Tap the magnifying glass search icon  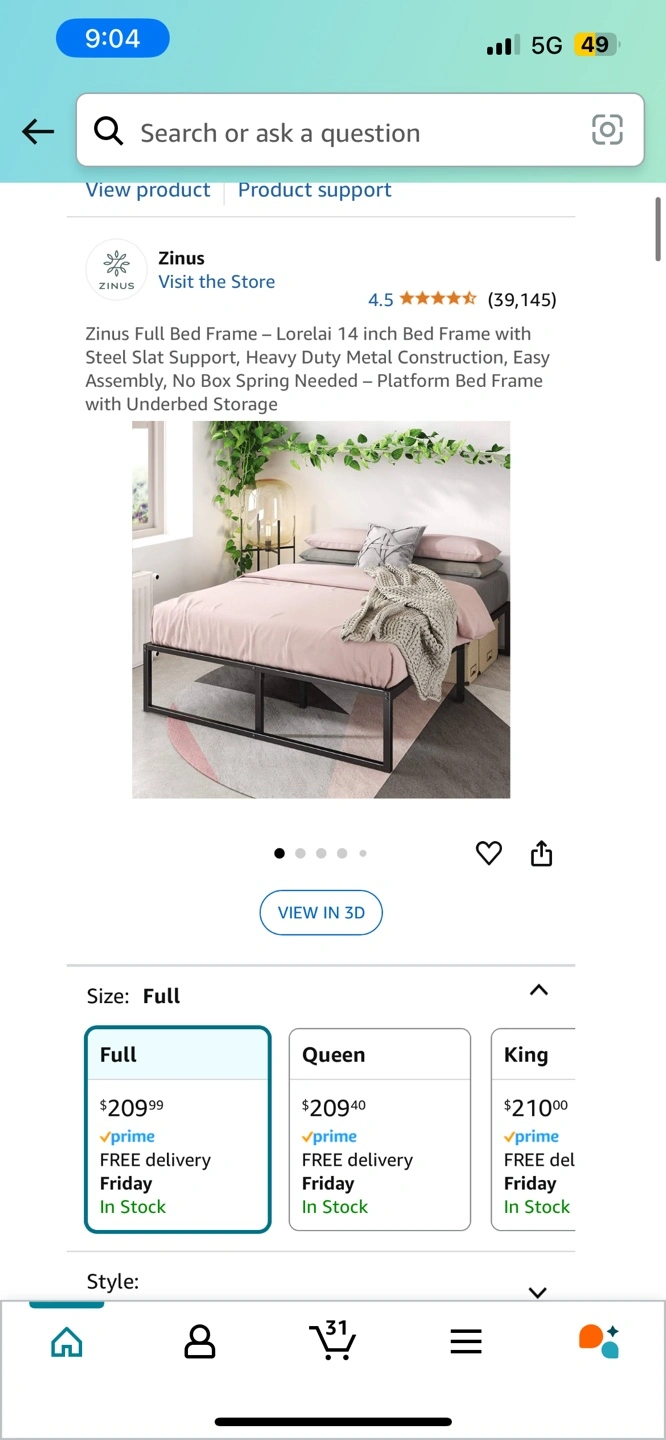click(x=108, y=130)
